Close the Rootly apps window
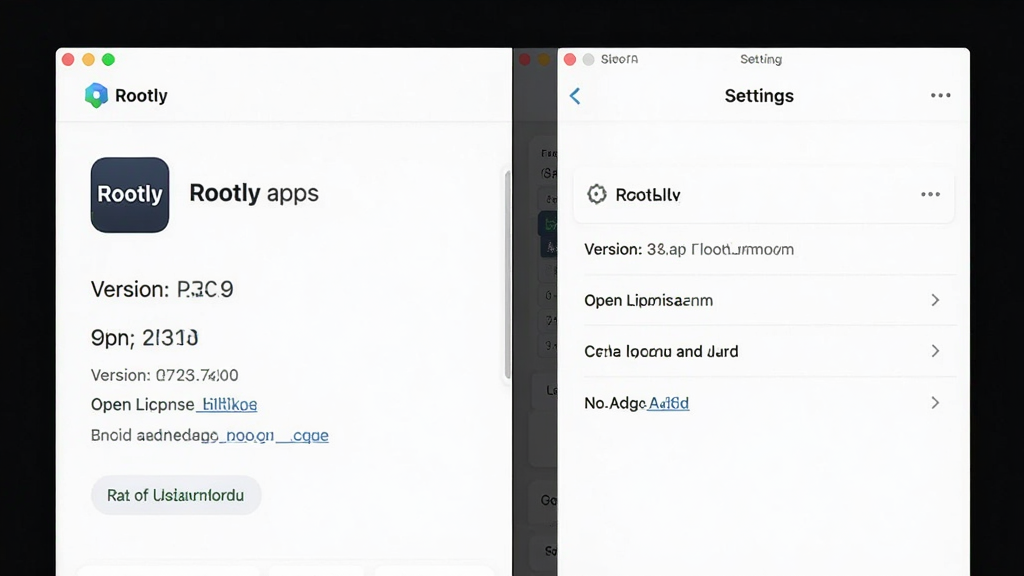This screenshot has height=576, width=1024. pyautogui.click(x=68, y=59)
